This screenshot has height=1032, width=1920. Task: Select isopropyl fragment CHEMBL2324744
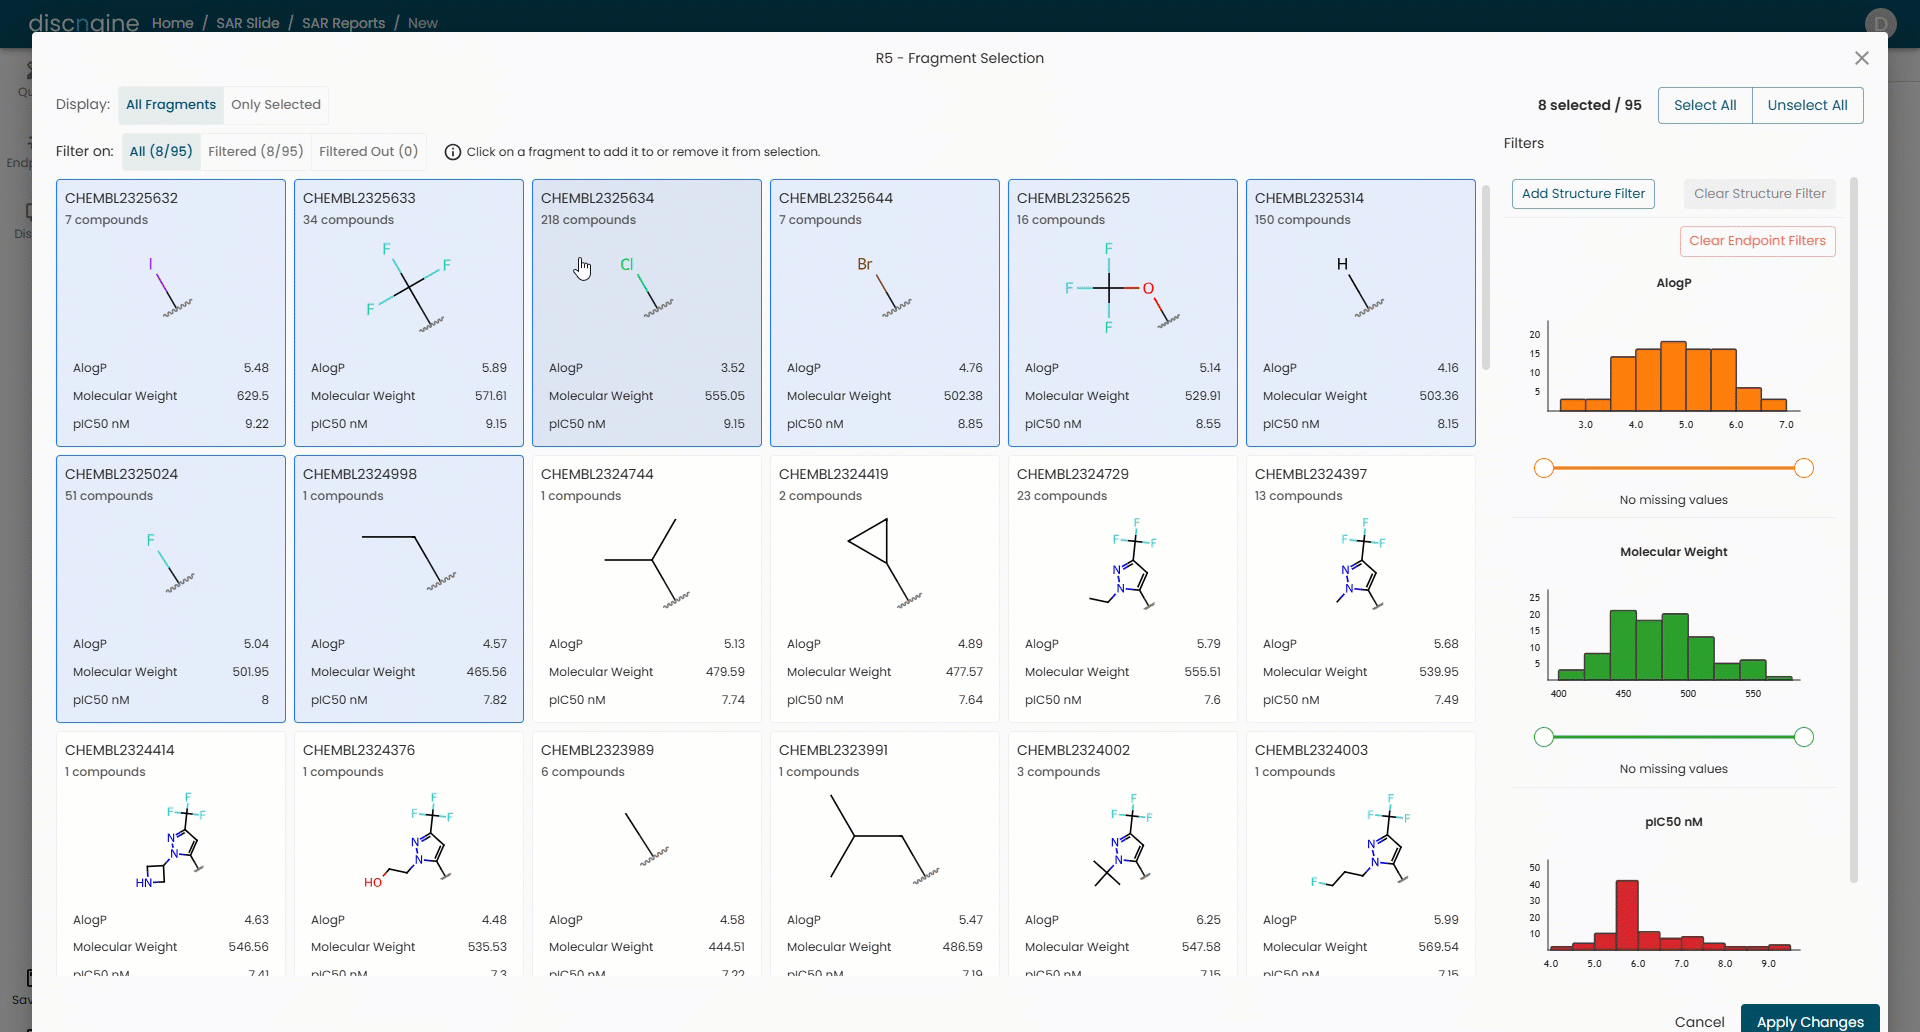point(647,589)
